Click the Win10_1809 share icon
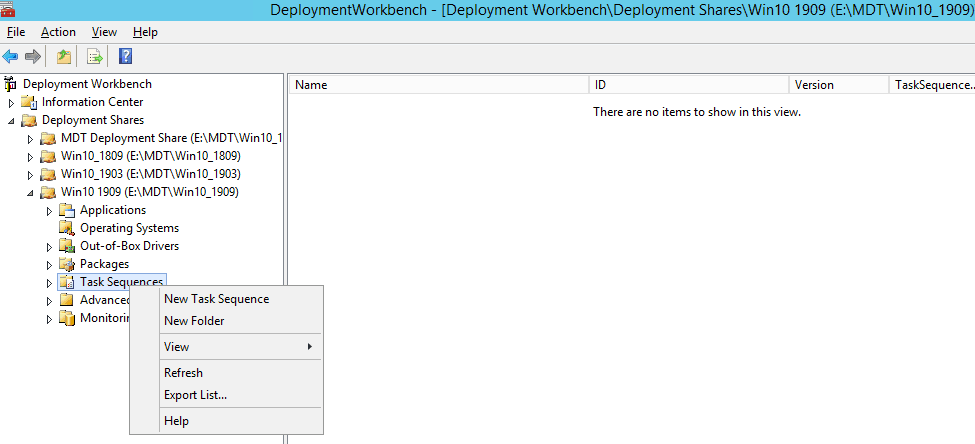Screen dimensions: 975x444 click(x=48, y=156)
